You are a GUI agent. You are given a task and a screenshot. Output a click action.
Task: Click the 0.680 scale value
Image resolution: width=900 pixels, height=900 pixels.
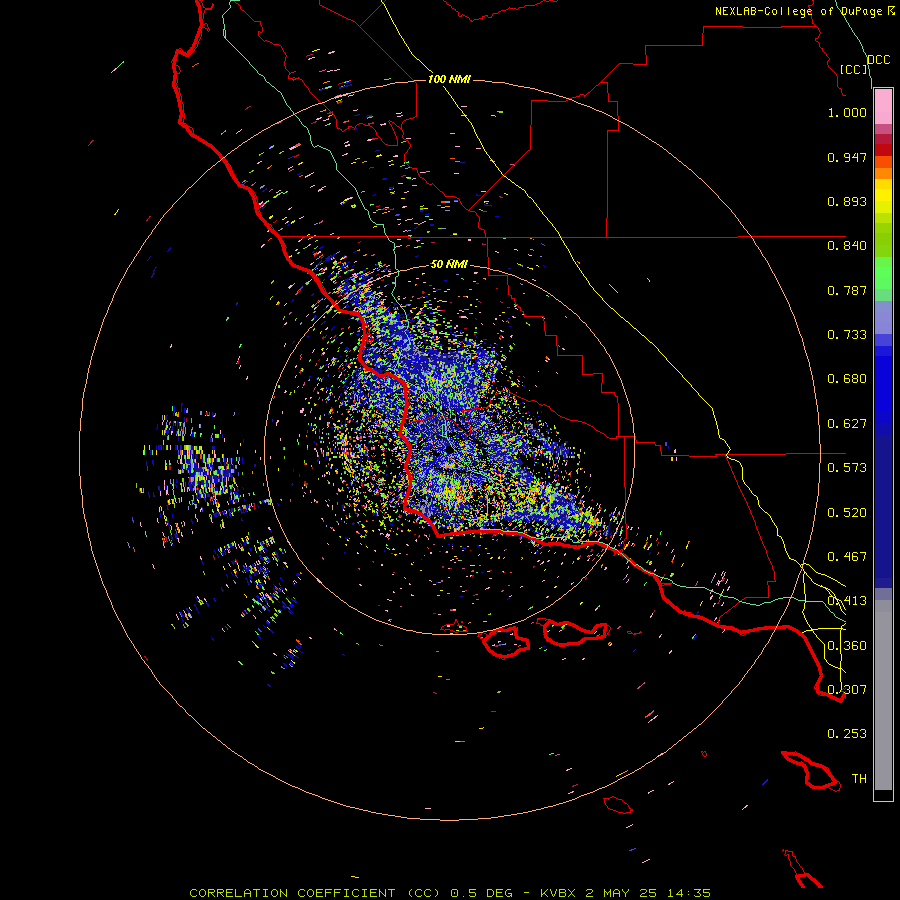[847, 379]
